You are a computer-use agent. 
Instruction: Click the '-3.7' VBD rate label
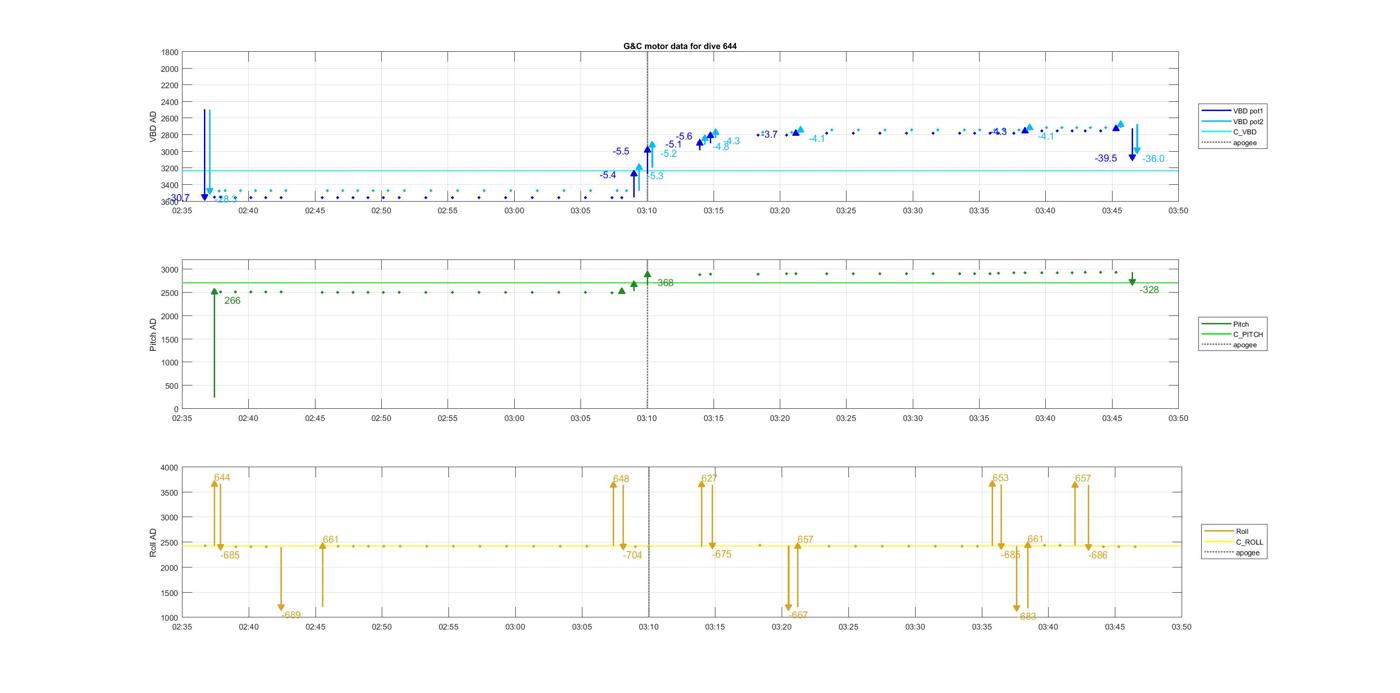pyautogui.click(x=768, y=134)
